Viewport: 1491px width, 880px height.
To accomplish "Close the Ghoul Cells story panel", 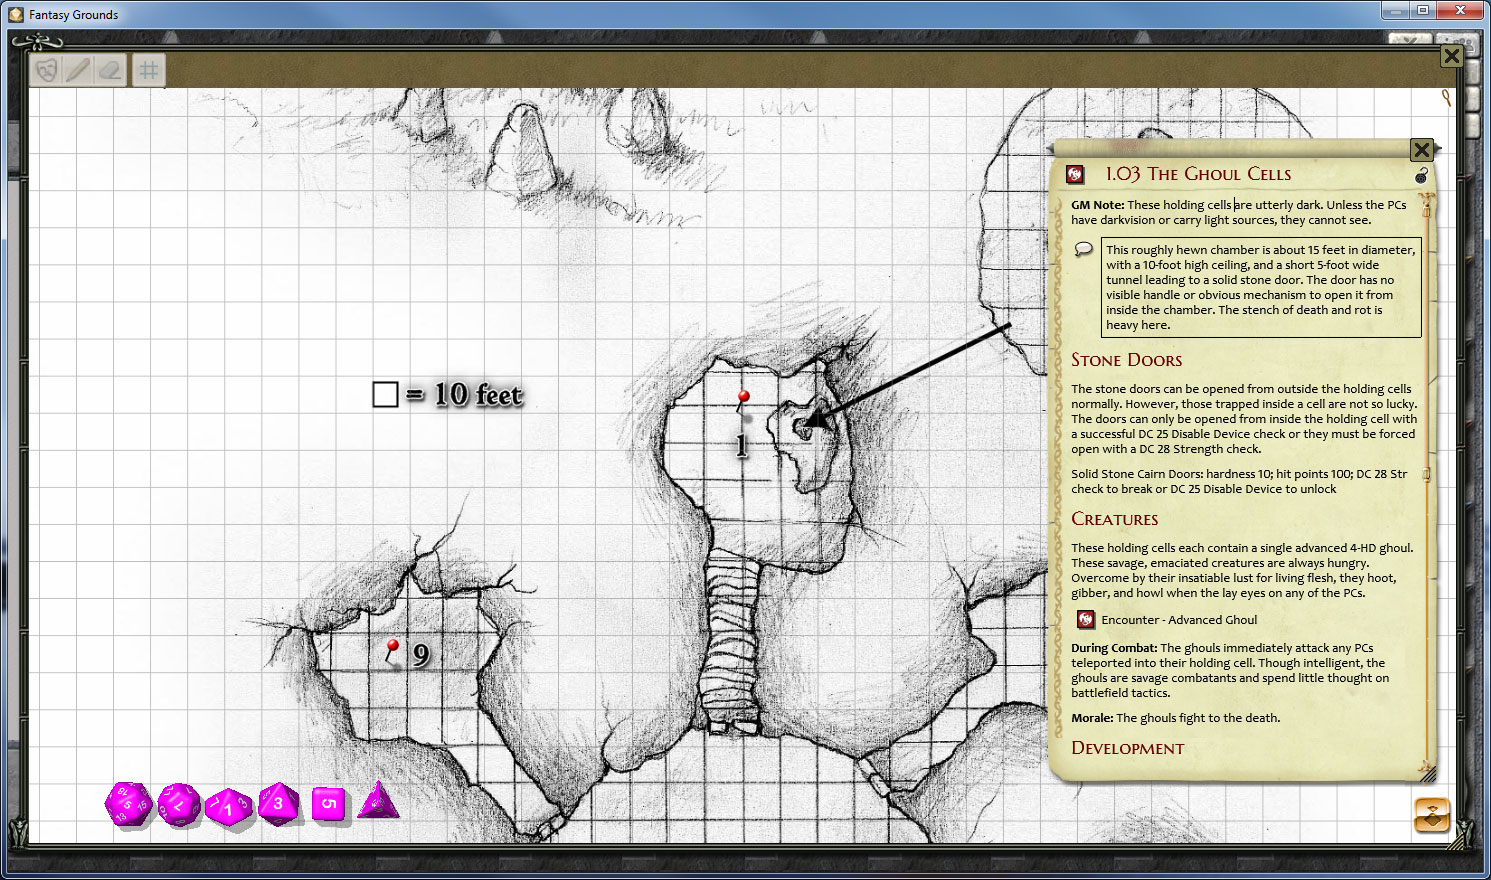I will click(1421, 150).
